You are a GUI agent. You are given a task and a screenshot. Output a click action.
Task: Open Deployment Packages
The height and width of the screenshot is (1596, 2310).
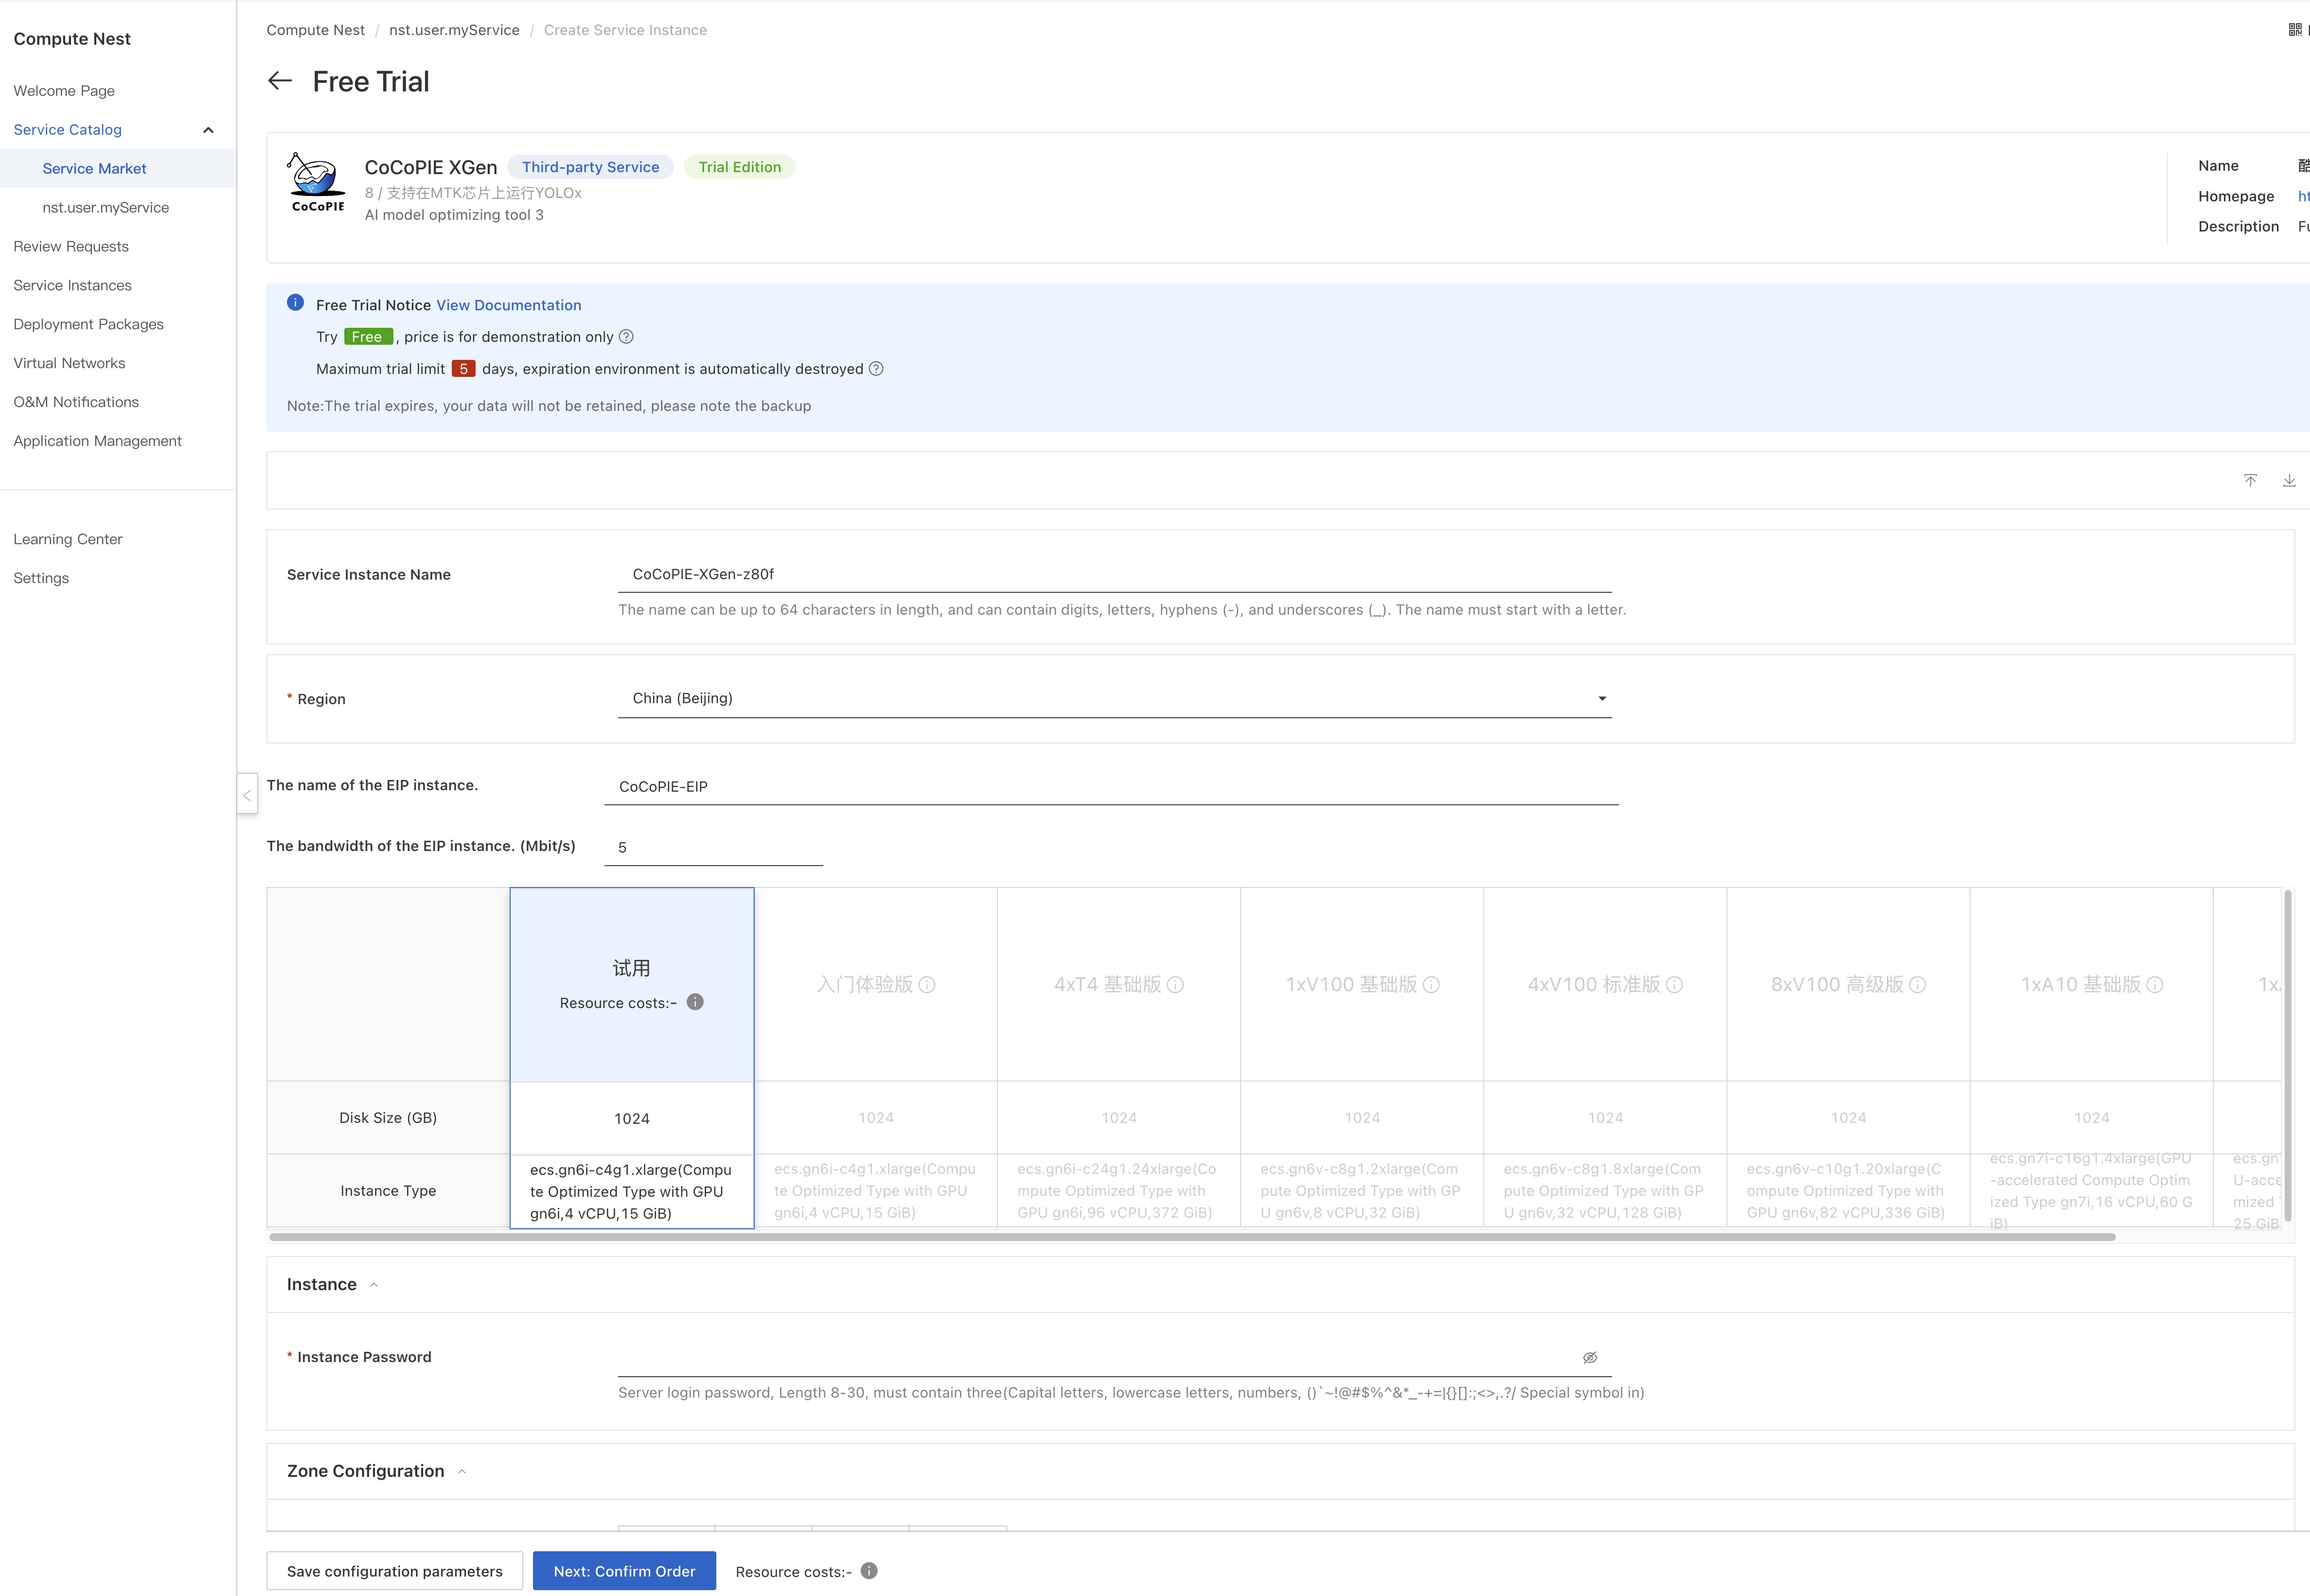[x=88, y=325]
